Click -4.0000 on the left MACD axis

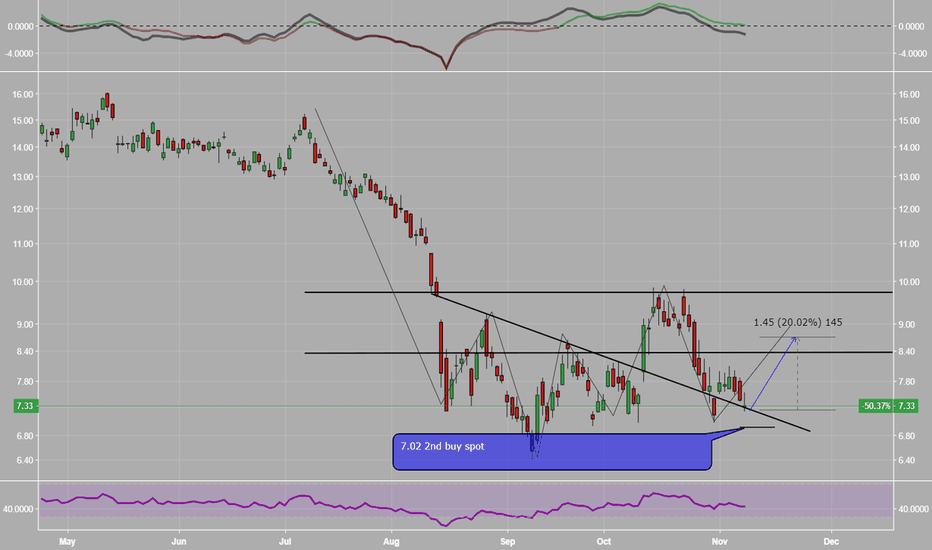[x=19, y=54]
